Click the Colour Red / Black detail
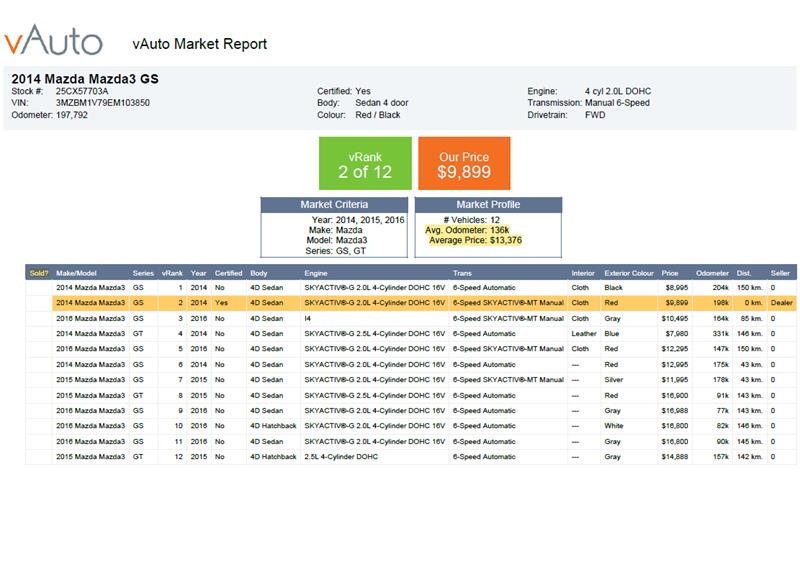Screen dimensions: 800x580 coord(359,115)
